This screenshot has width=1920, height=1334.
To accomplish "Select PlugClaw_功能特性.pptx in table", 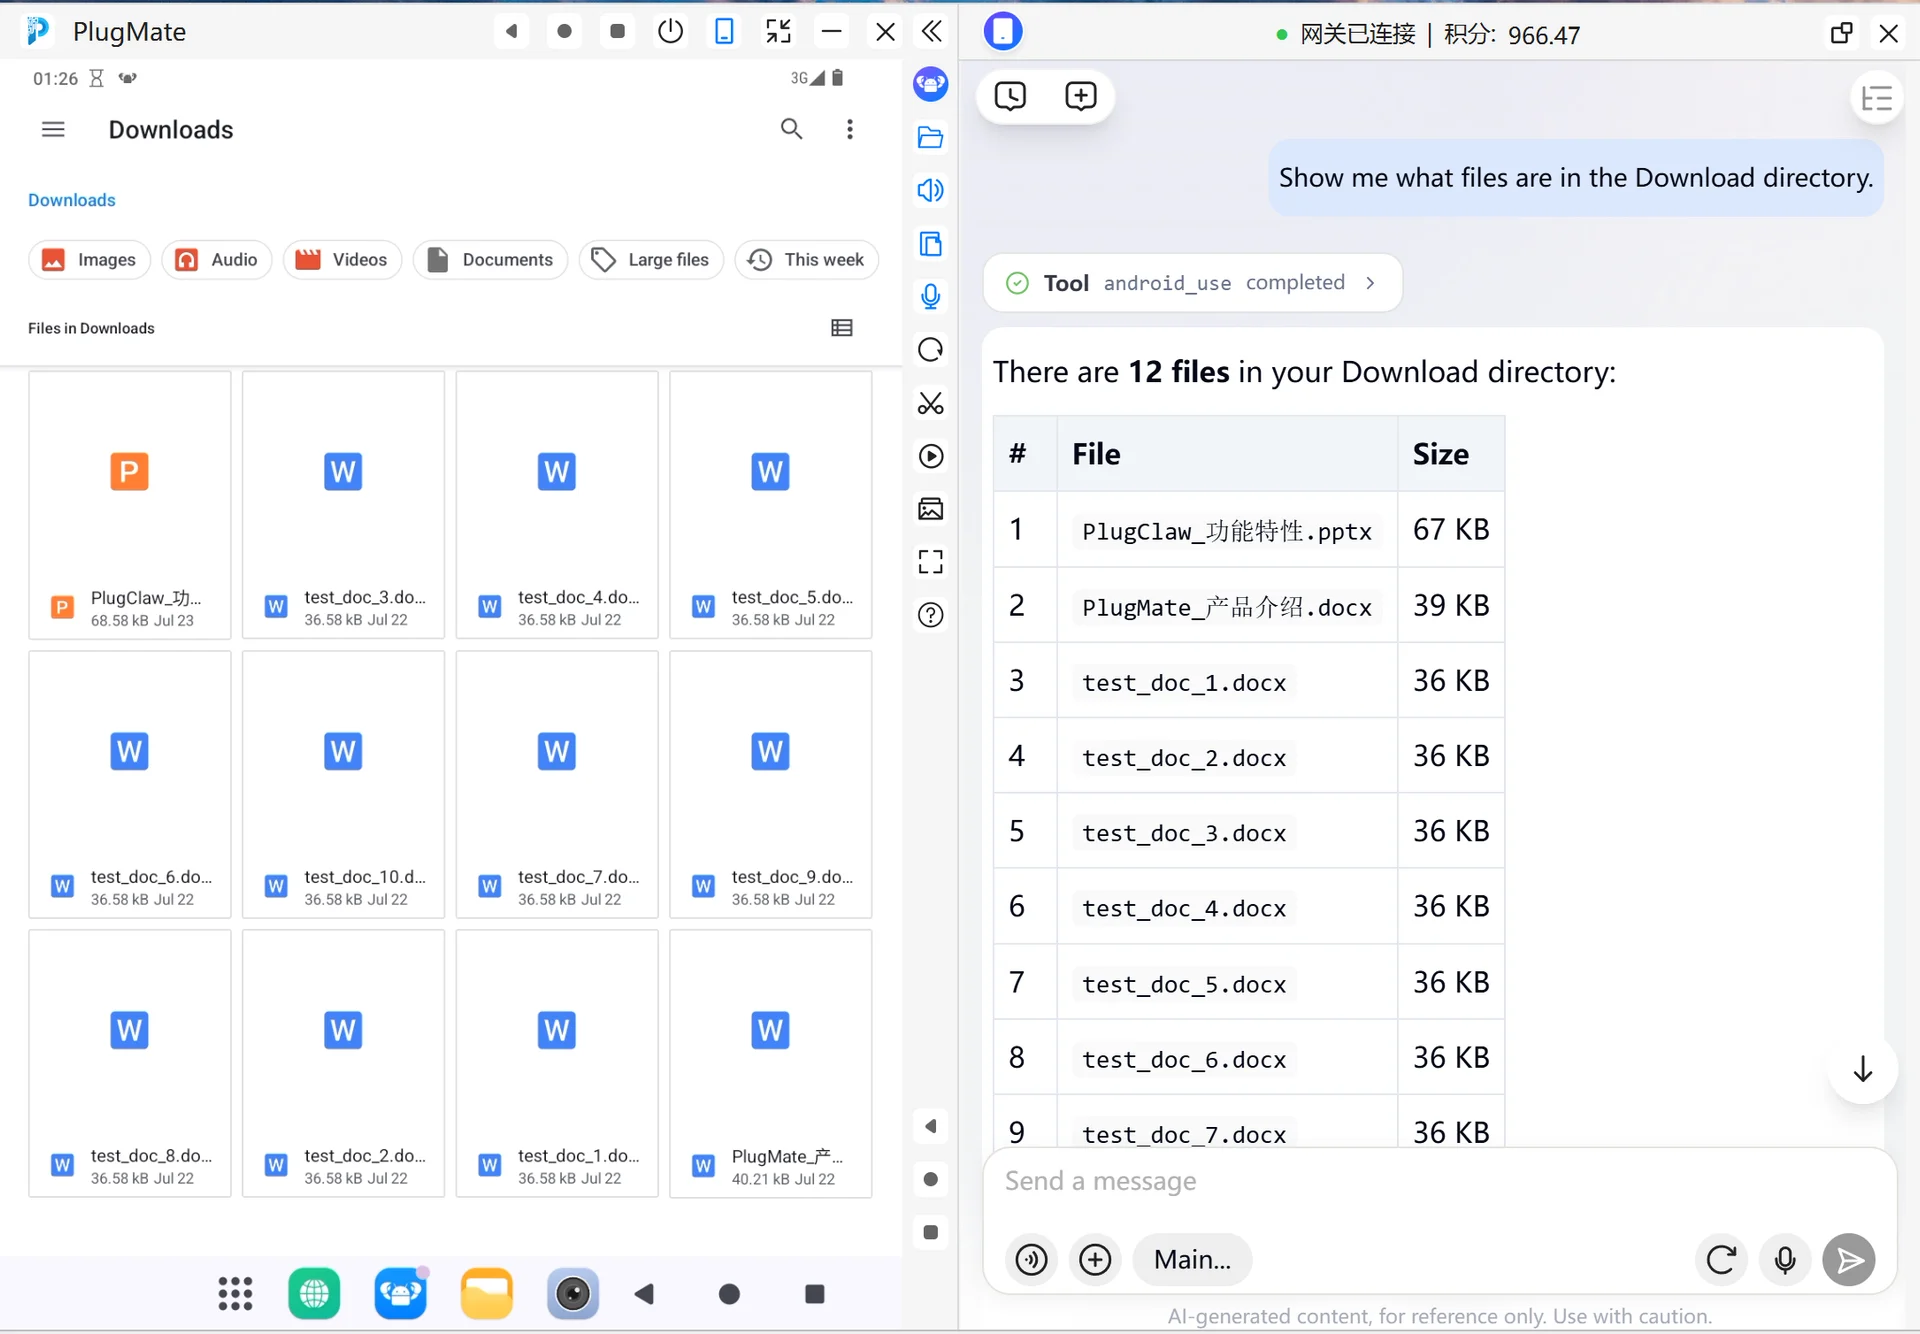I will pos(1227,531).
